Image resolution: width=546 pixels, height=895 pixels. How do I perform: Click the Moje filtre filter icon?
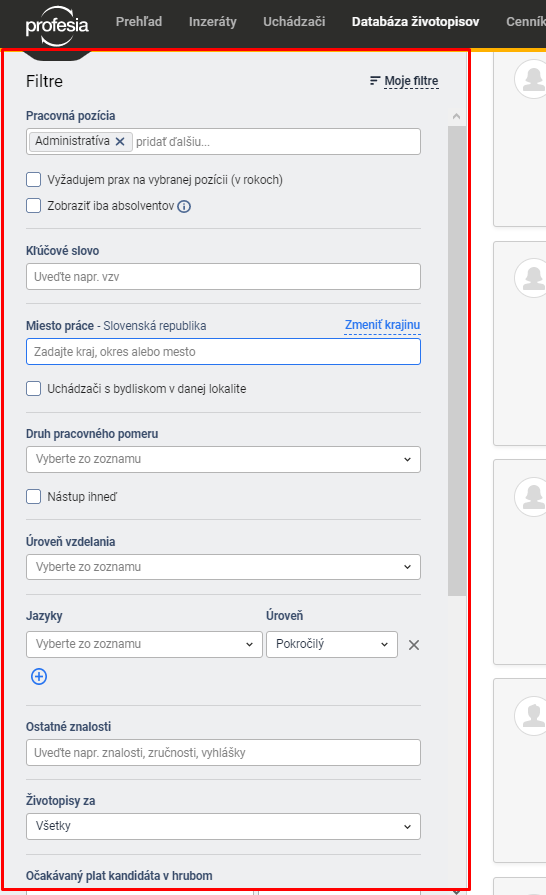(374, 81)
